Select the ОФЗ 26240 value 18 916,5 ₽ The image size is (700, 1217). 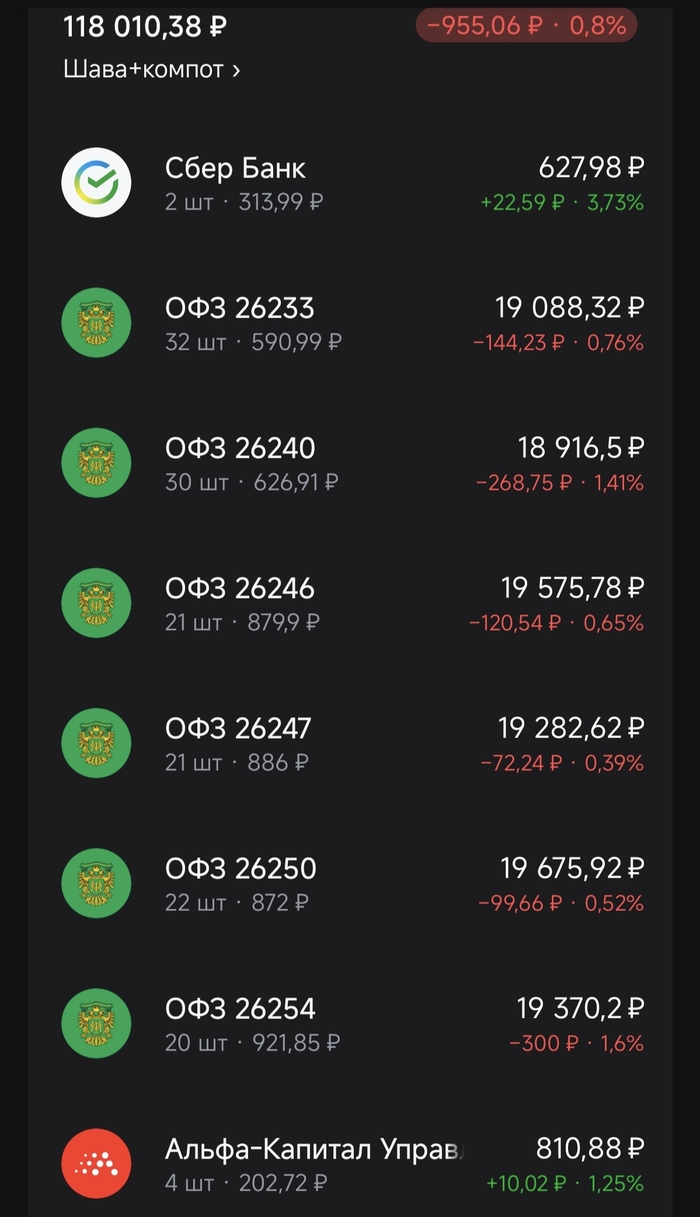pos(580,447)
